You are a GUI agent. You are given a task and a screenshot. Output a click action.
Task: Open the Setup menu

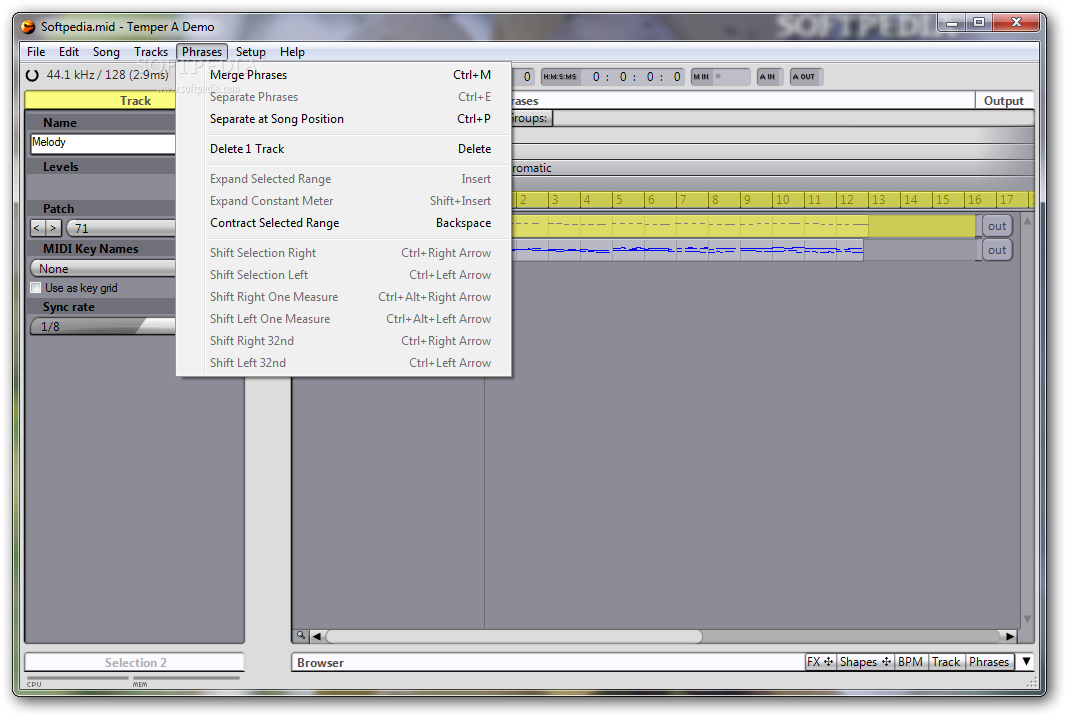tap(250, 52)
